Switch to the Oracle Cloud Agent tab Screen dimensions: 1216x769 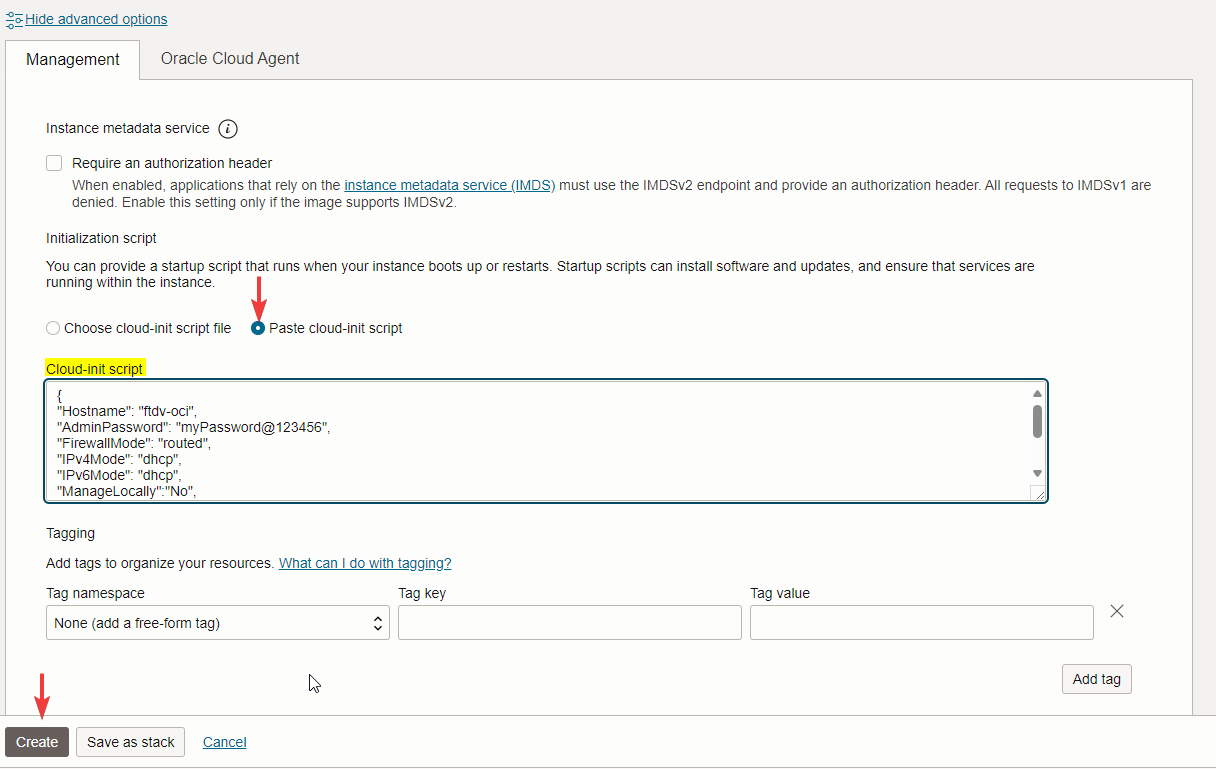pyautogui.click(x=230, y=58)
